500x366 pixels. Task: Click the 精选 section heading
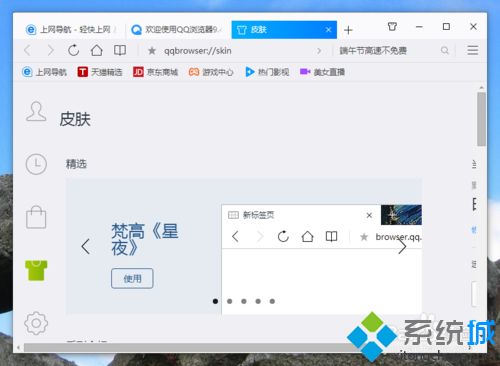(x=76, y=164)
